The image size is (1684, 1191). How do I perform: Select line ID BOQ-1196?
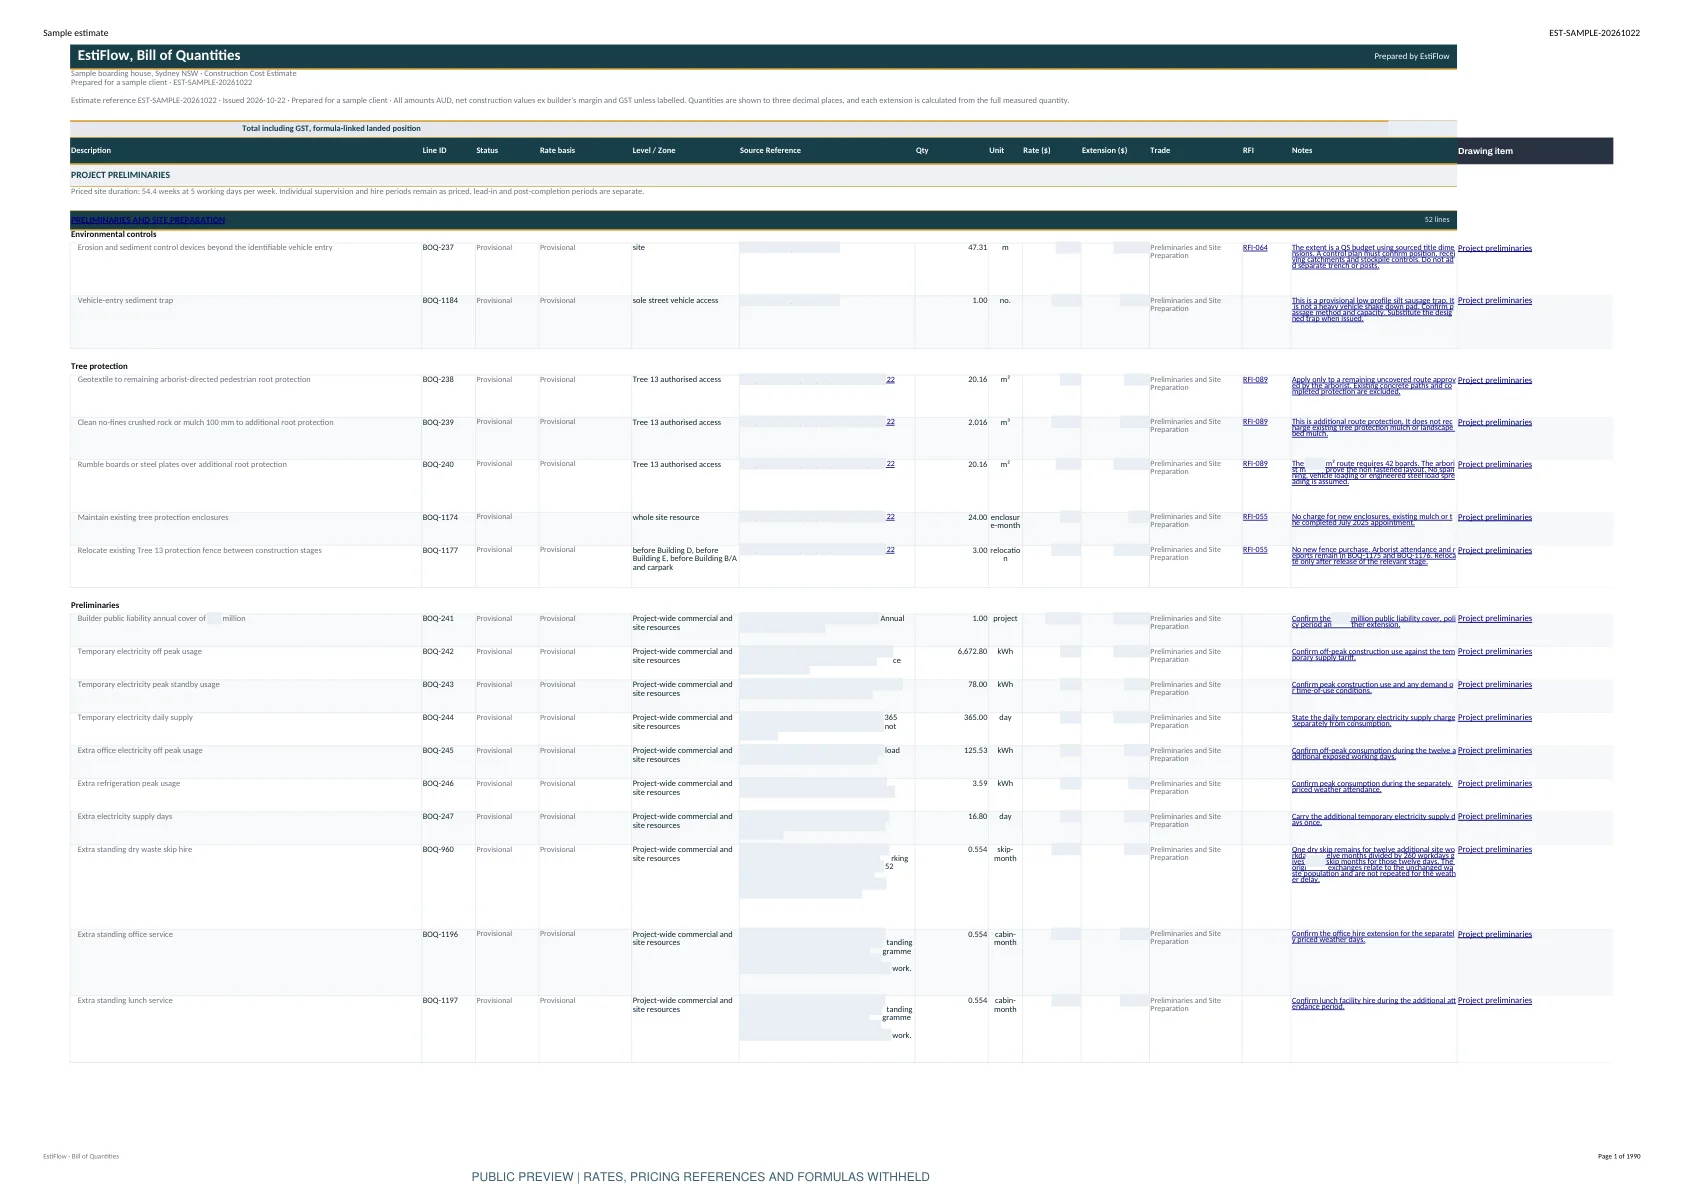[440, 935]
